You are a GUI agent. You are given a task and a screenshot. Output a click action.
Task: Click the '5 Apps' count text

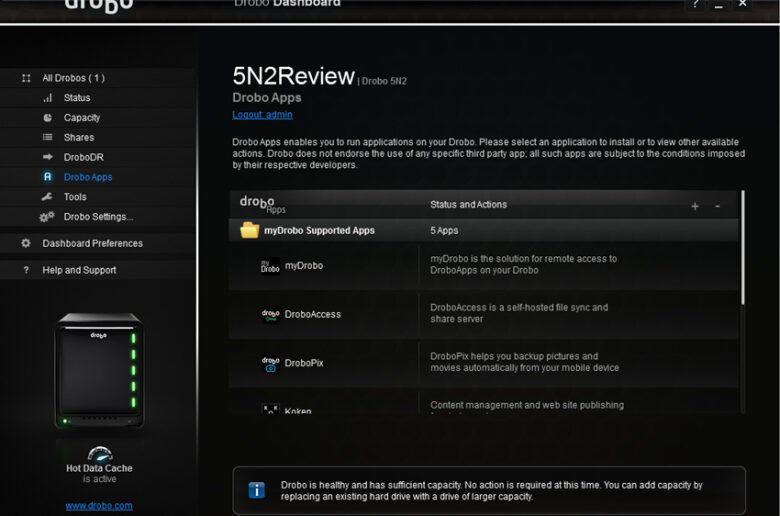[x=444, y=230]
